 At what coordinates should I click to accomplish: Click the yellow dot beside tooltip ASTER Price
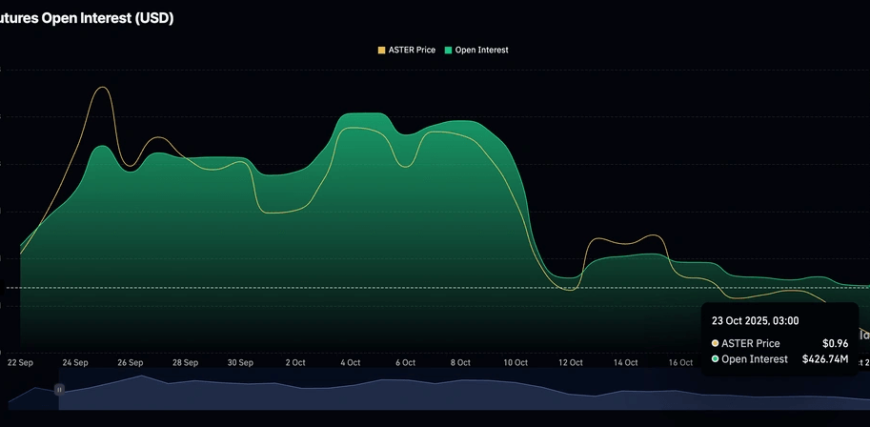[715, 343]
